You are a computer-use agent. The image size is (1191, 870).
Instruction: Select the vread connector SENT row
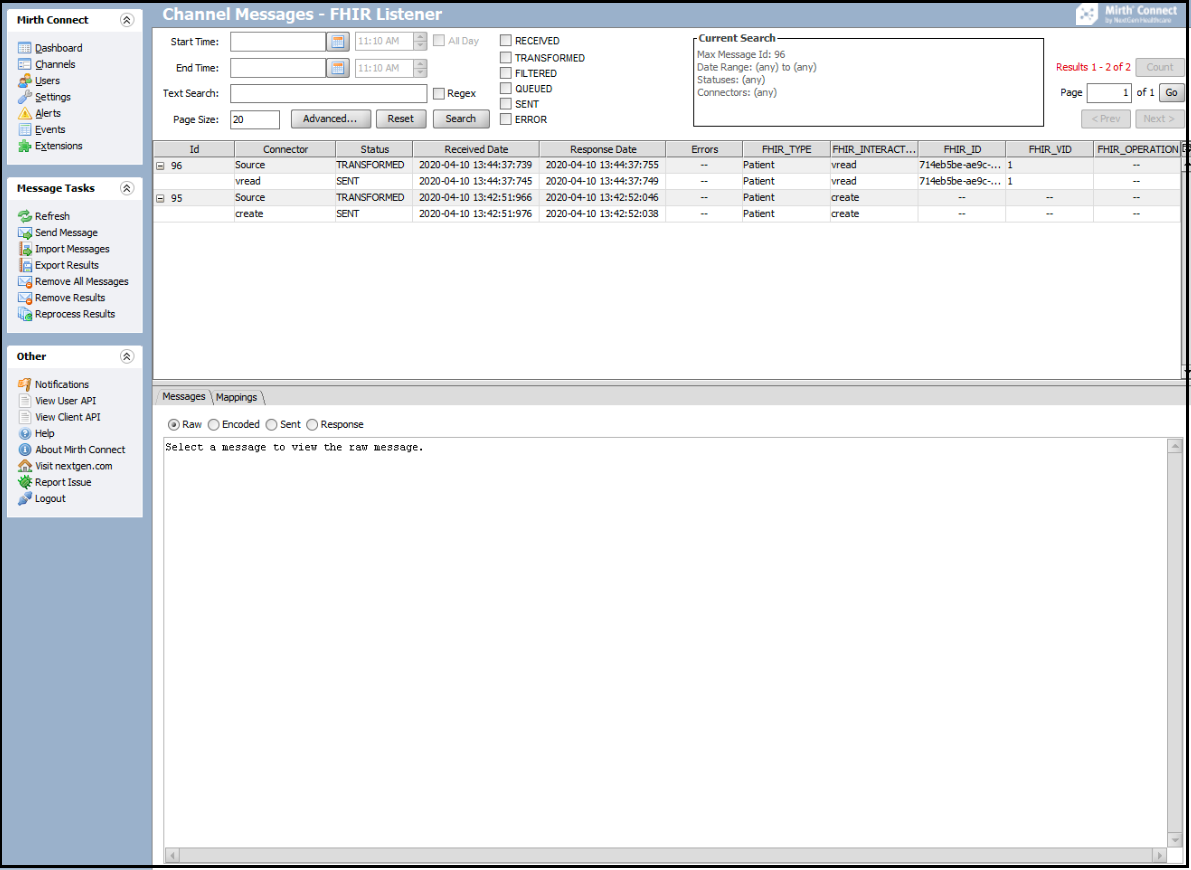(x=668, y=182)
